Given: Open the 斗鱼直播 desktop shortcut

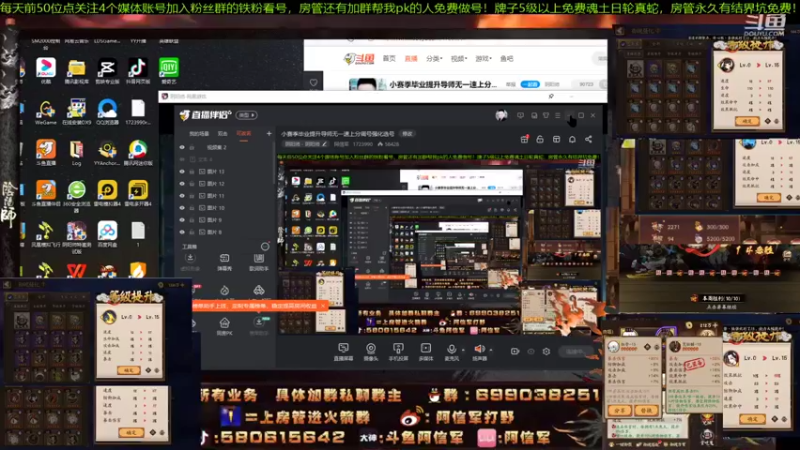Looking at the screenshot, I should pos(45,153).
